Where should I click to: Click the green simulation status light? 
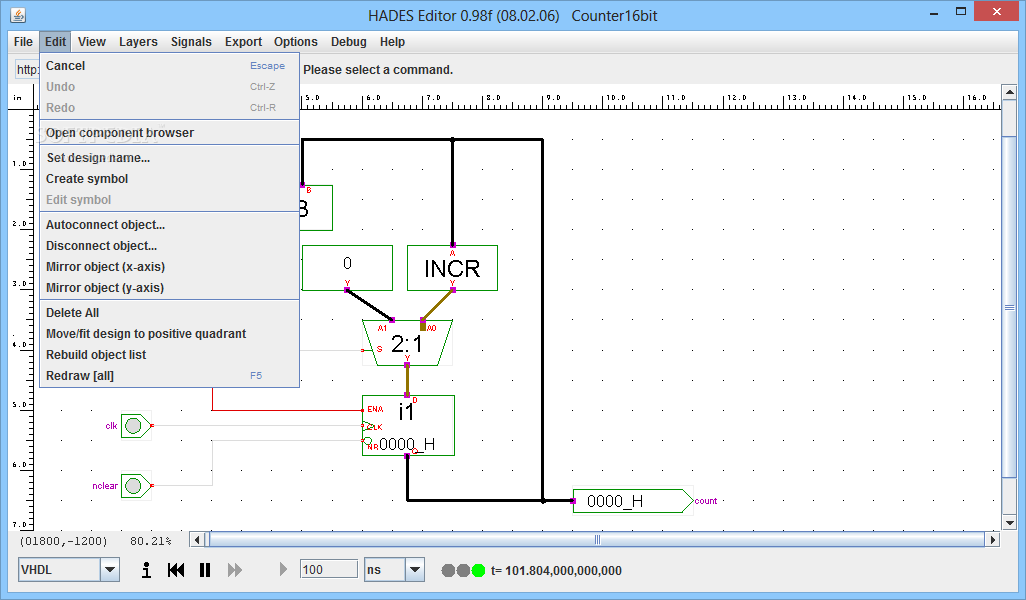(x=478, y=571)
